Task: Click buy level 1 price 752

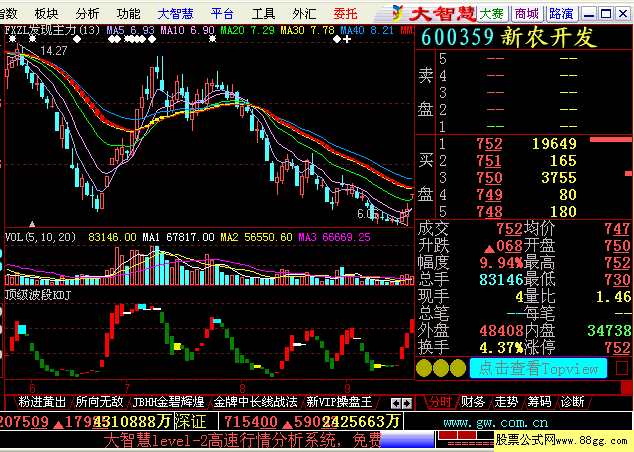Action: (489, 144)
